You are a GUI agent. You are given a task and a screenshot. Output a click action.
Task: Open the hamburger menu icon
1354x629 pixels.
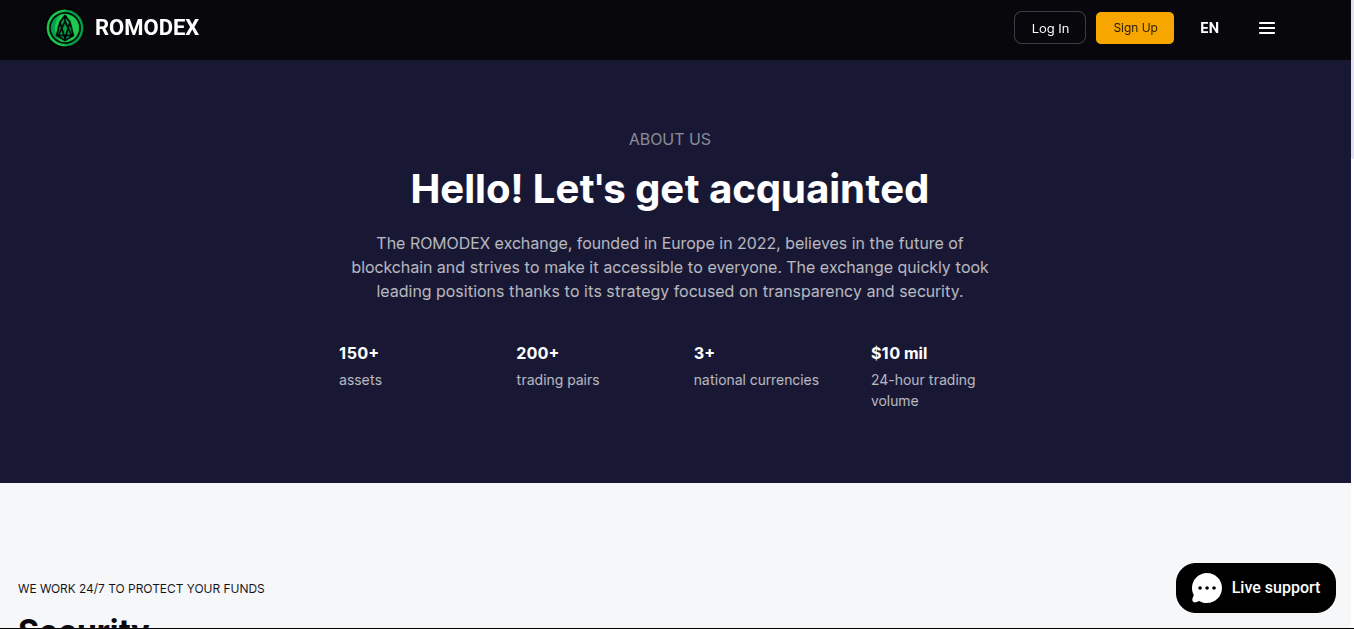point(1267,28)
